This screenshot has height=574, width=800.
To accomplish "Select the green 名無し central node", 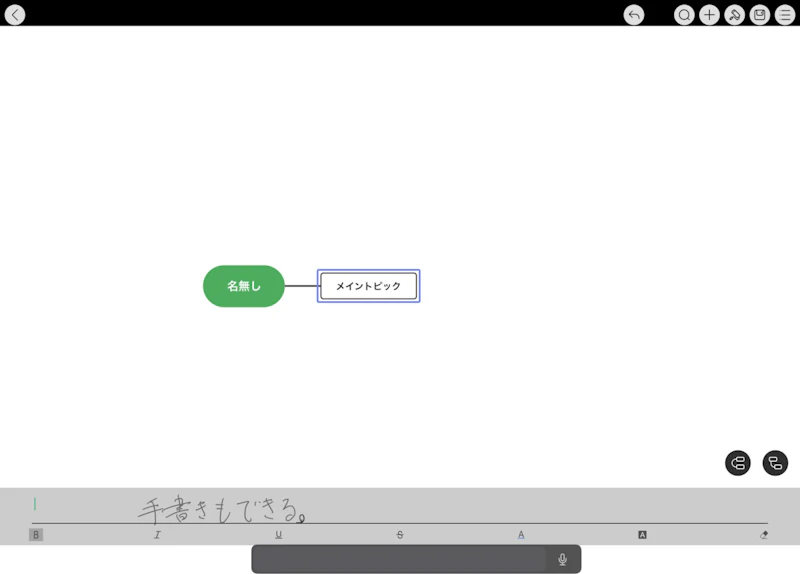I will [x=244, y=286].
